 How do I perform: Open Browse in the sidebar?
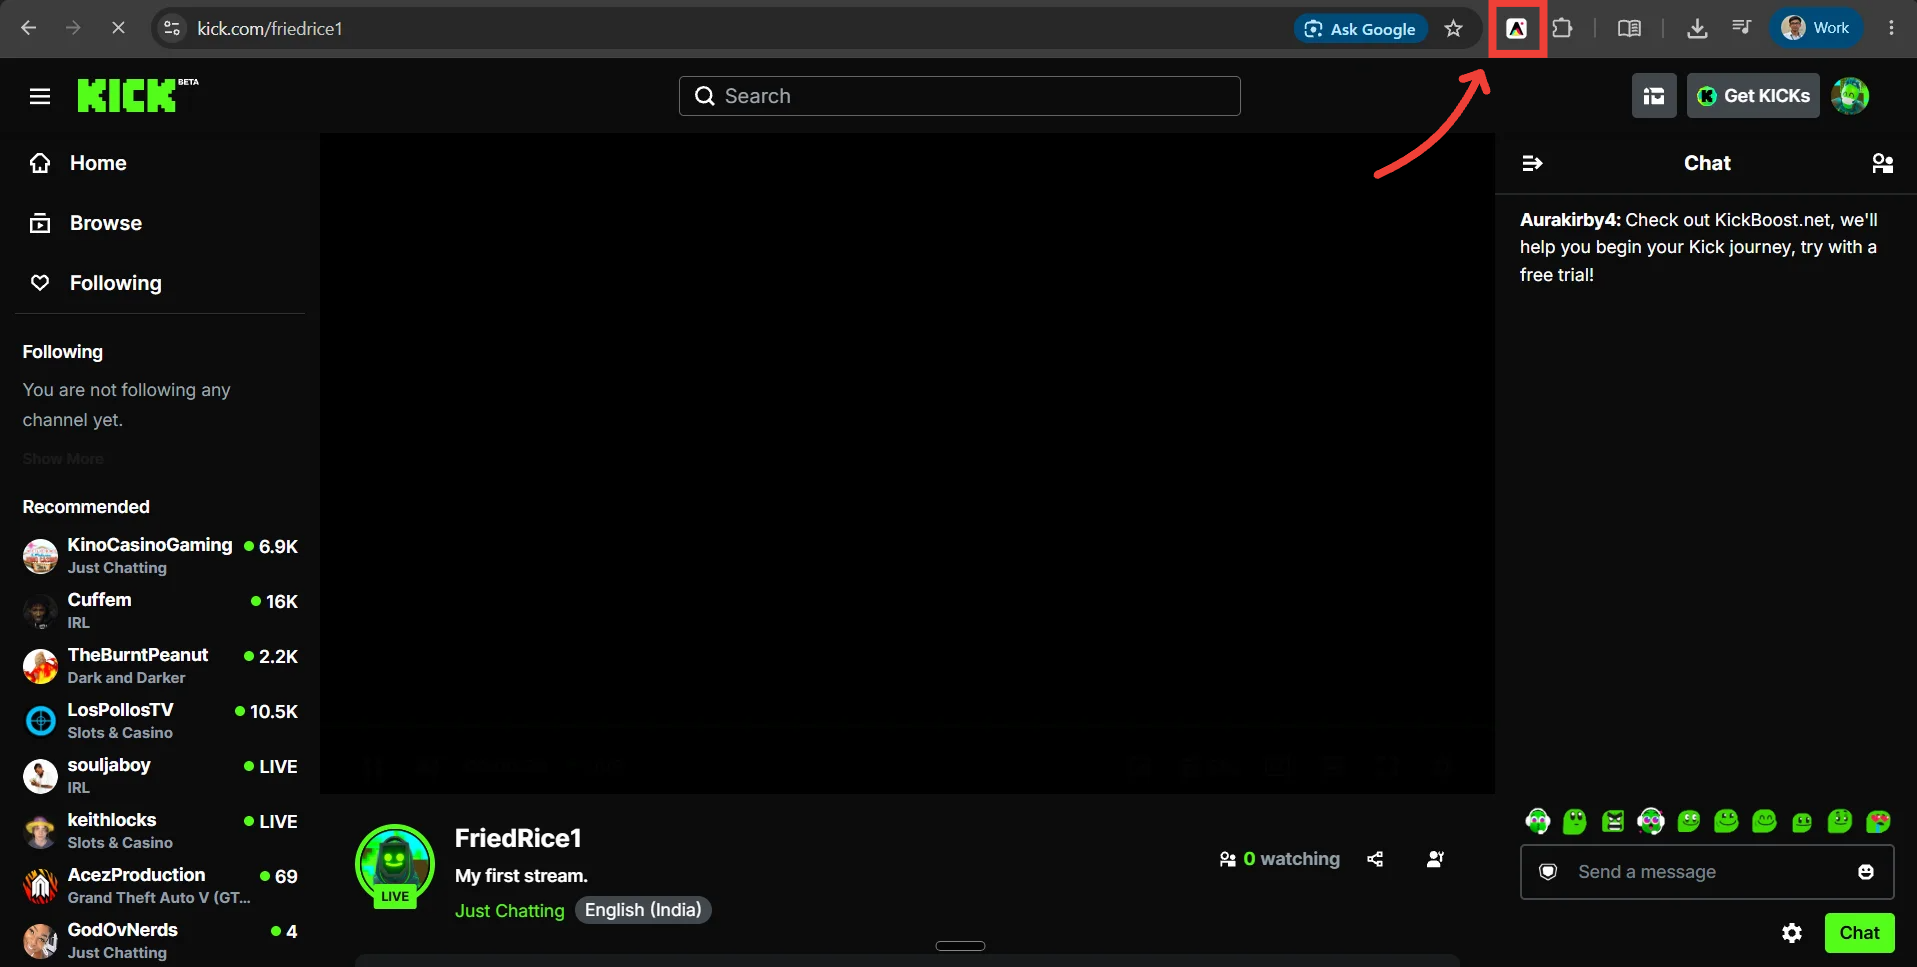pyautogui.click(x=160, y=223)
